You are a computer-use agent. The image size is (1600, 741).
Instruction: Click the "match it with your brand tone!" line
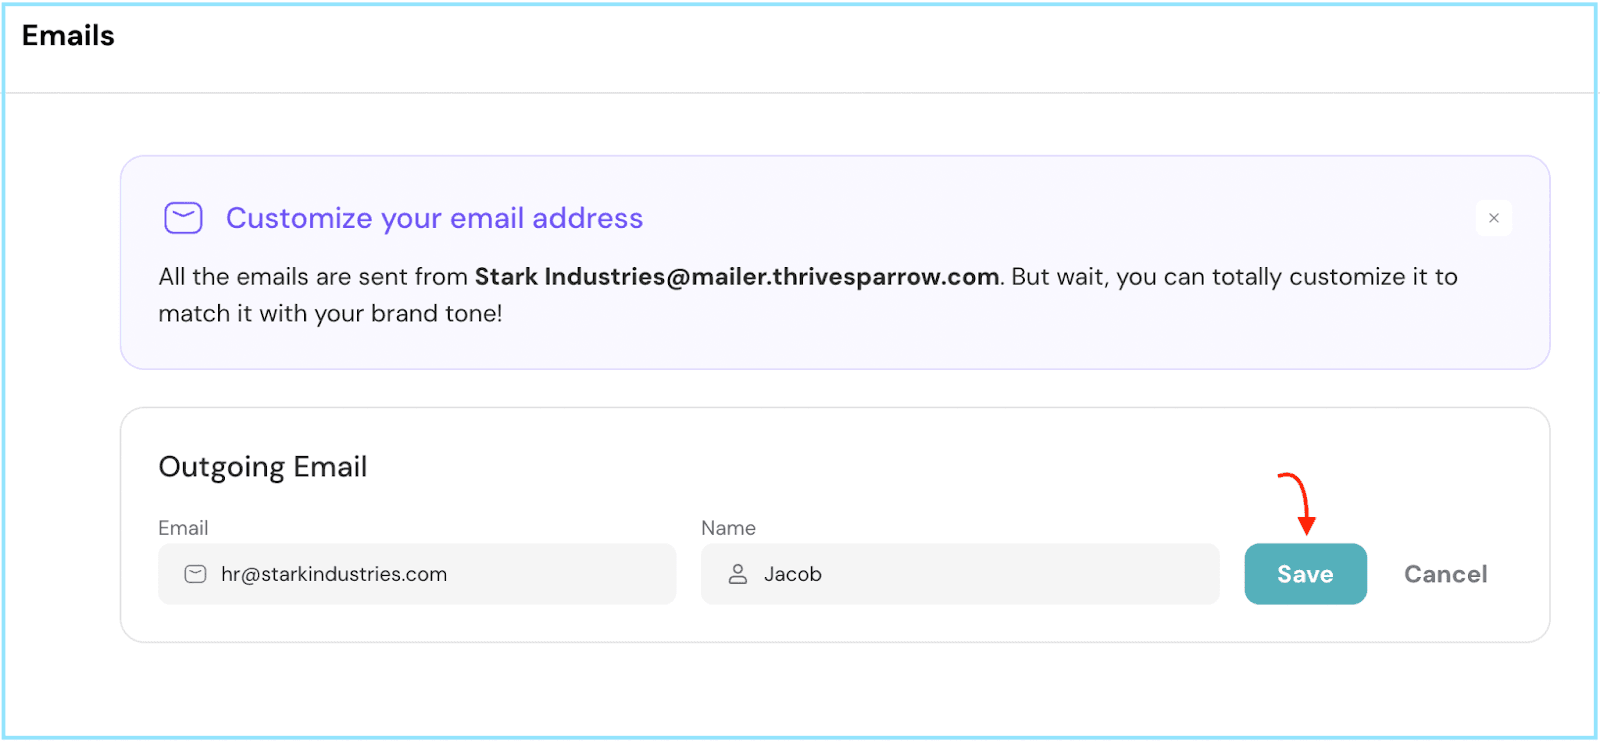(x=330, y=314)
